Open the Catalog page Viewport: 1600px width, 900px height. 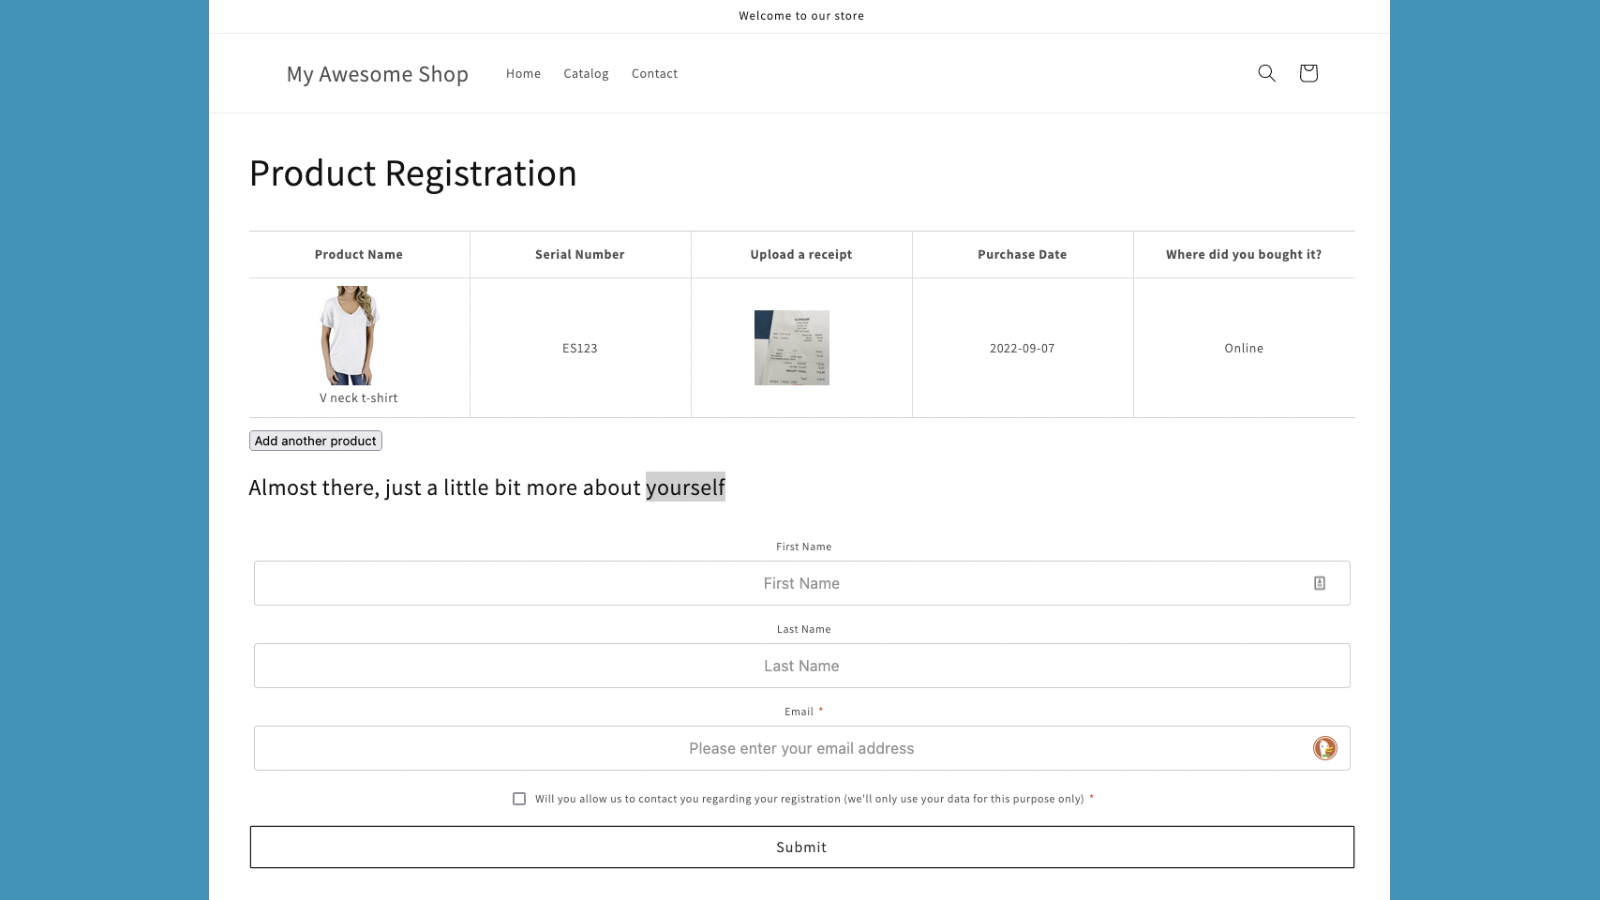coord(585,73)
